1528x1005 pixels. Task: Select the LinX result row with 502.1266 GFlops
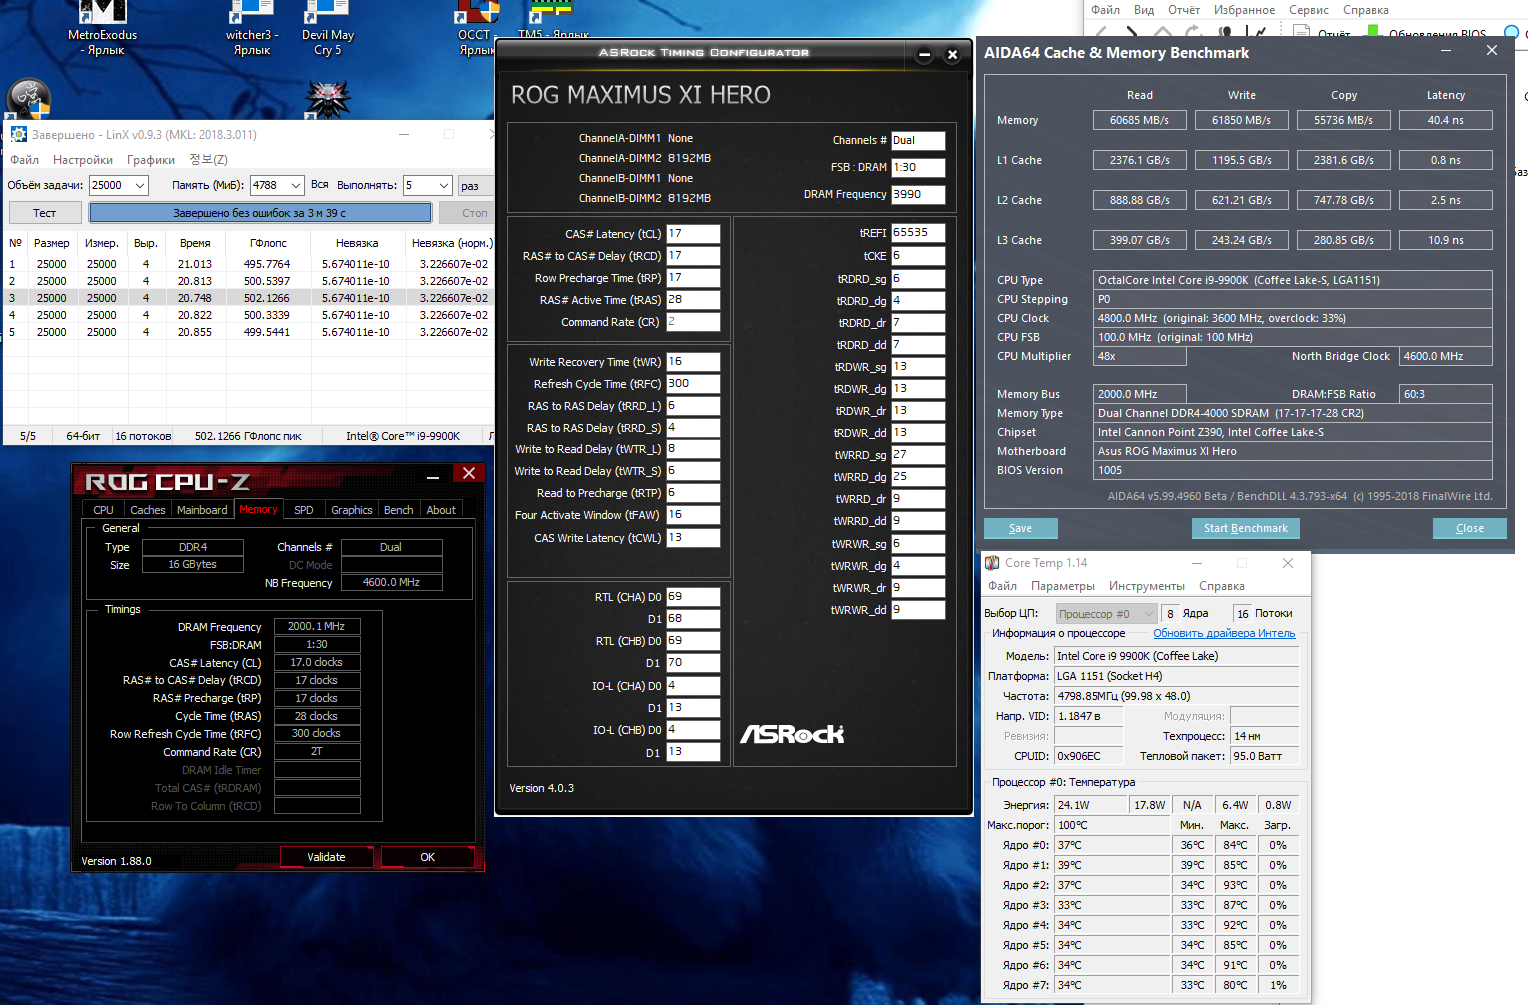248,298
